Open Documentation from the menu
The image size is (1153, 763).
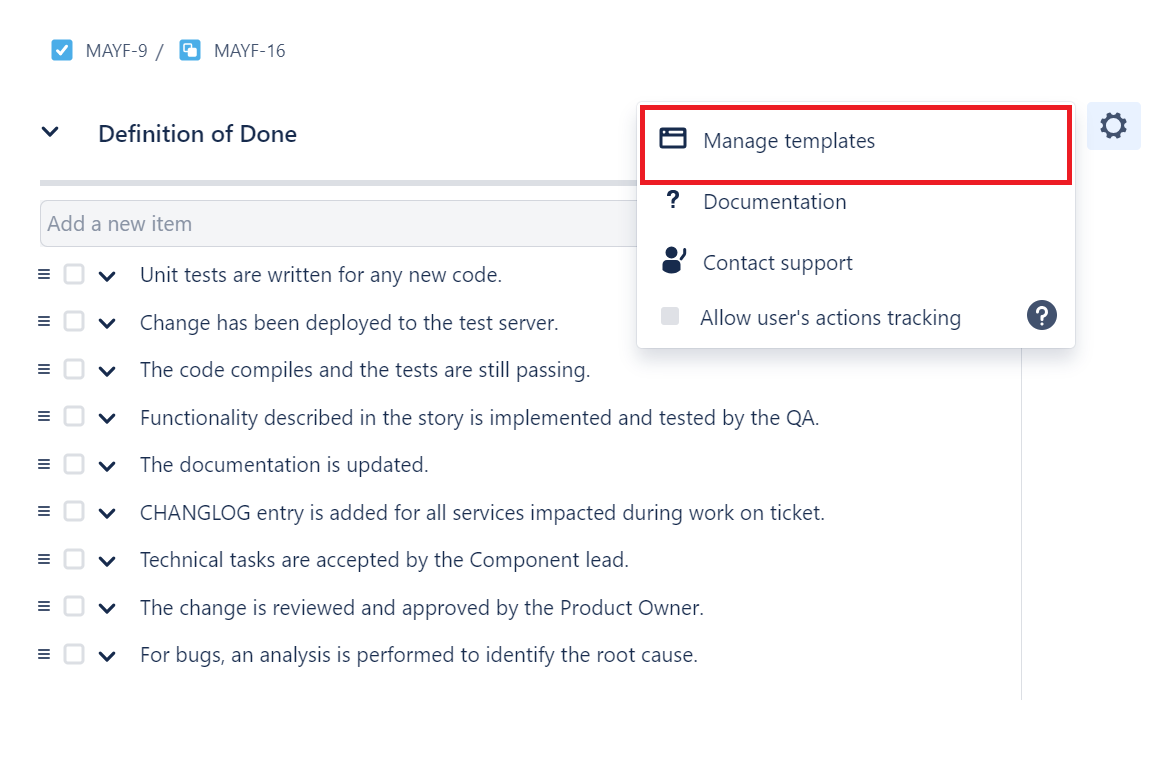[774, 201]
